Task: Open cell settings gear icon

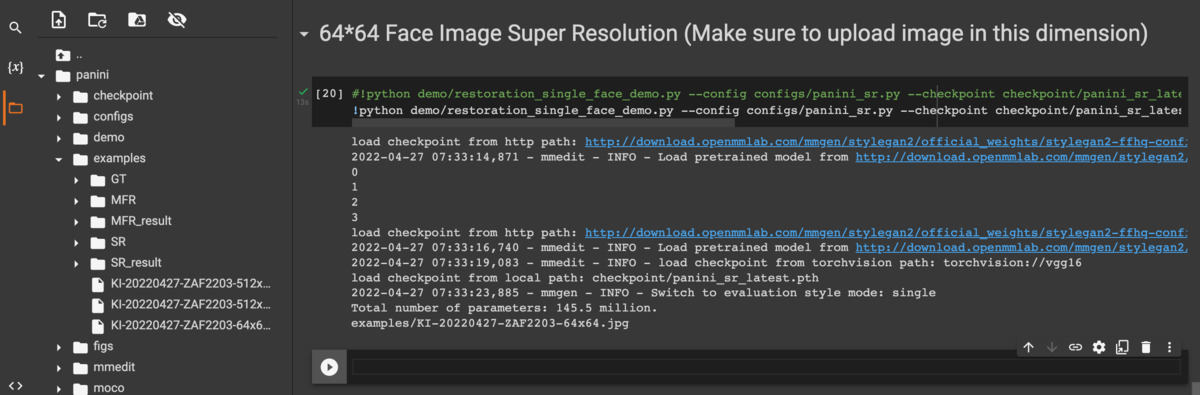Action: click(x=1099, y=347)
